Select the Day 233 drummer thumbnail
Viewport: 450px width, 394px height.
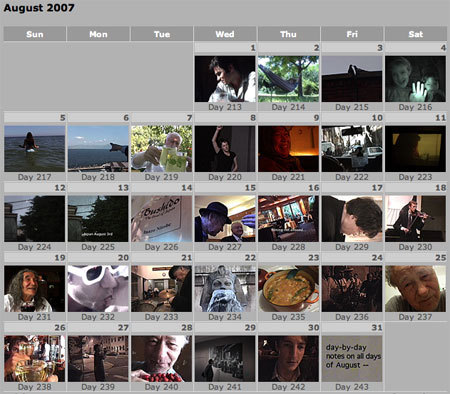tap(162, 289)
